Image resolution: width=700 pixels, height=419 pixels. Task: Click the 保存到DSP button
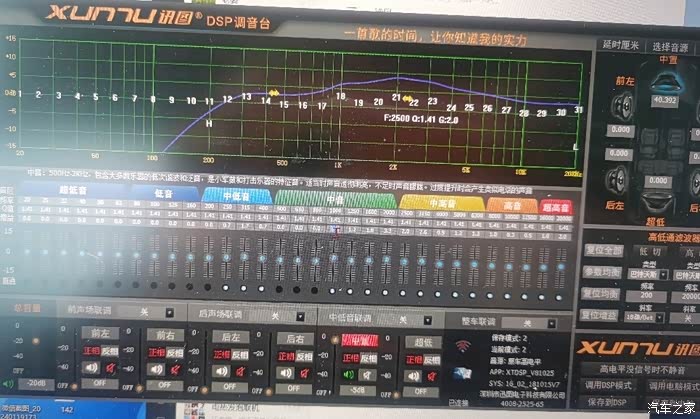607,402
